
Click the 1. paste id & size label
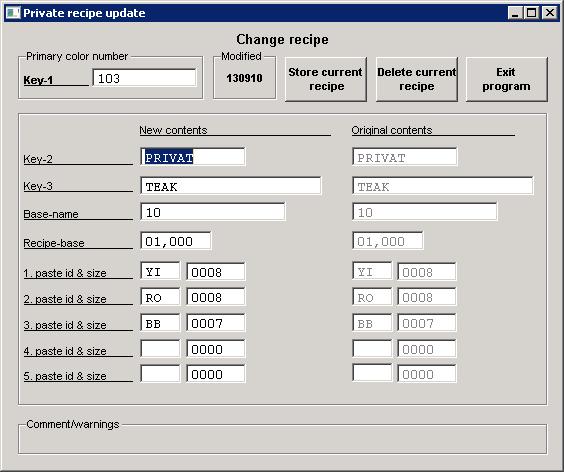coord(65,273)
